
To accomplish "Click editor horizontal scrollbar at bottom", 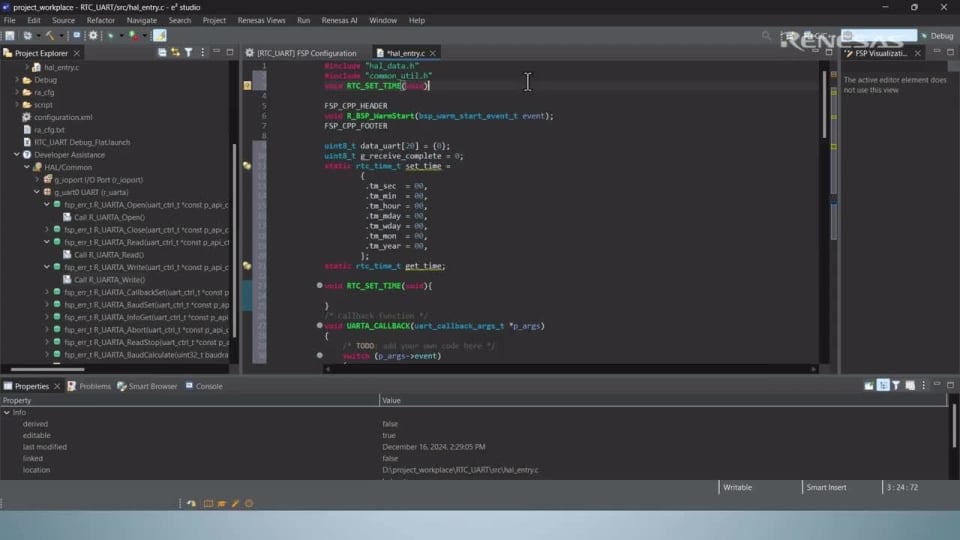I will coord(571,369).
